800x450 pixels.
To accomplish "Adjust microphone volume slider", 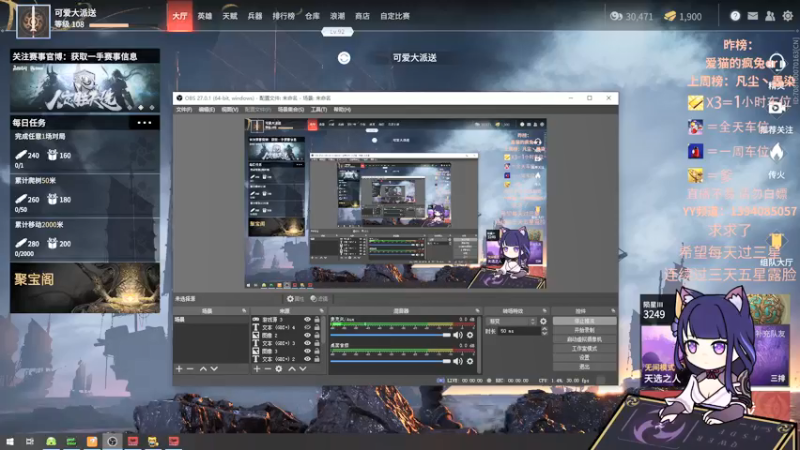I will [390, 335].
